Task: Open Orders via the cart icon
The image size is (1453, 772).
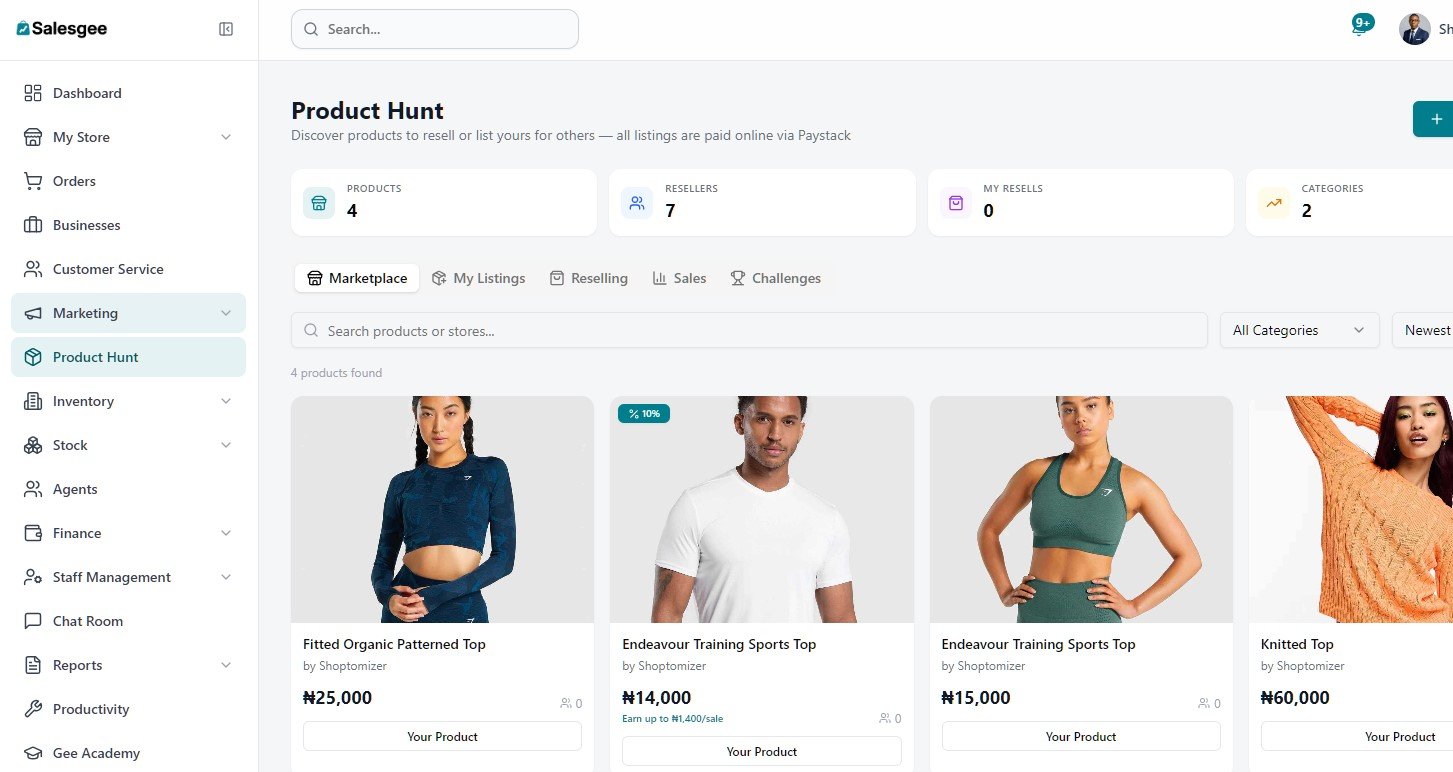Action: pyautogui.click(x=33, y=181)
